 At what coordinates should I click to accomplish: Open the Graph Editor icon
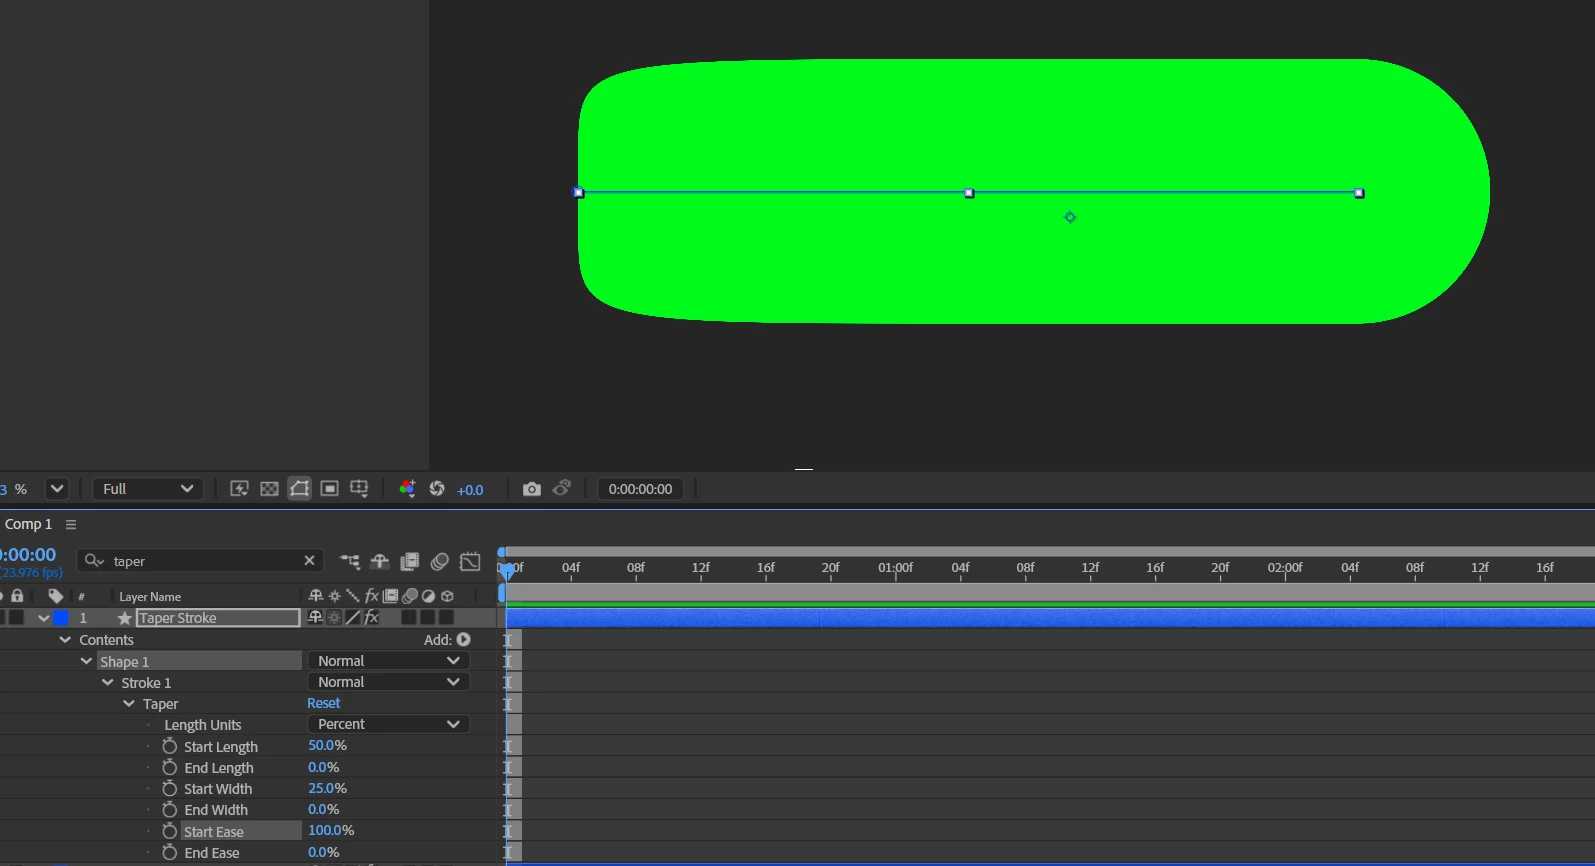470,562
